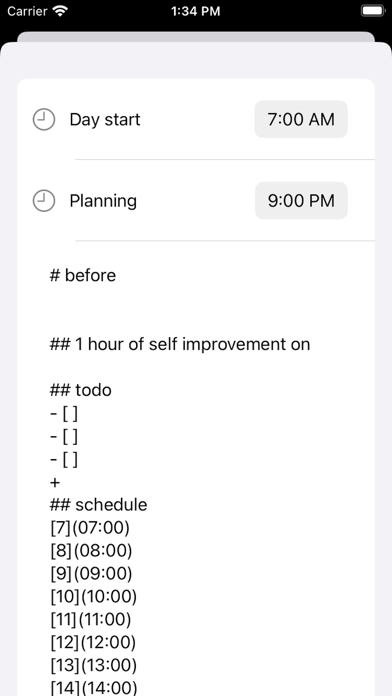Click the [14](14:00) schedule entry
The width and height of the screenshot is (392, 696).
coord(94,688)
